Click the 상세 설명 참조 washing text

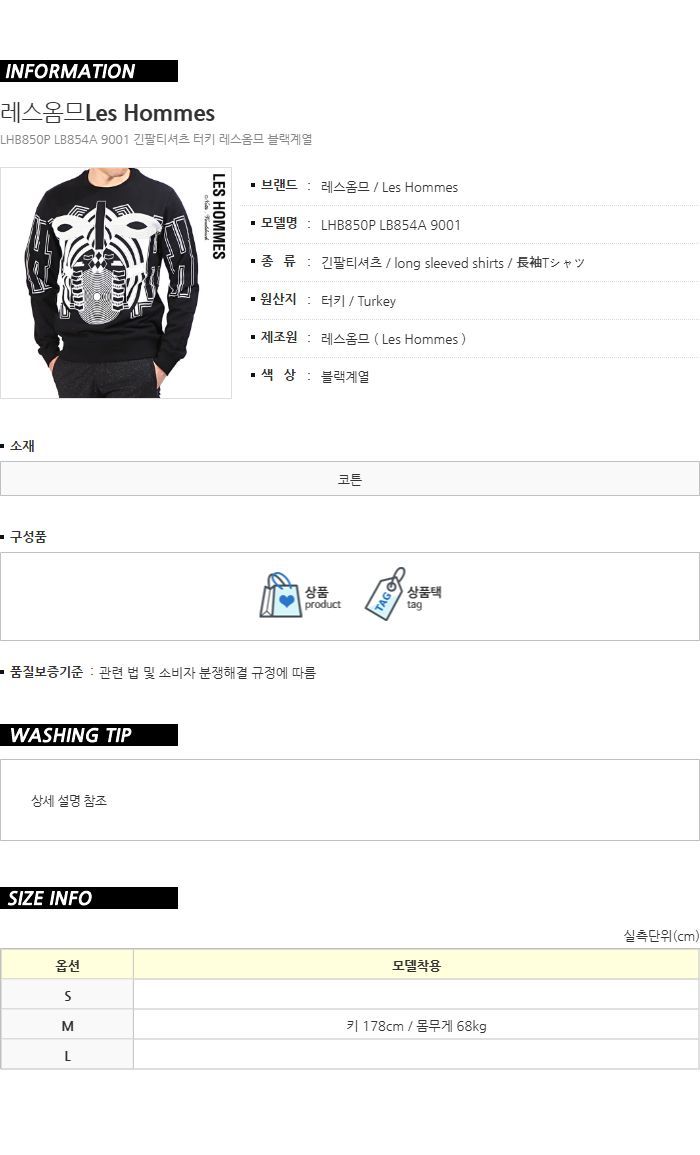coord(69,801)
